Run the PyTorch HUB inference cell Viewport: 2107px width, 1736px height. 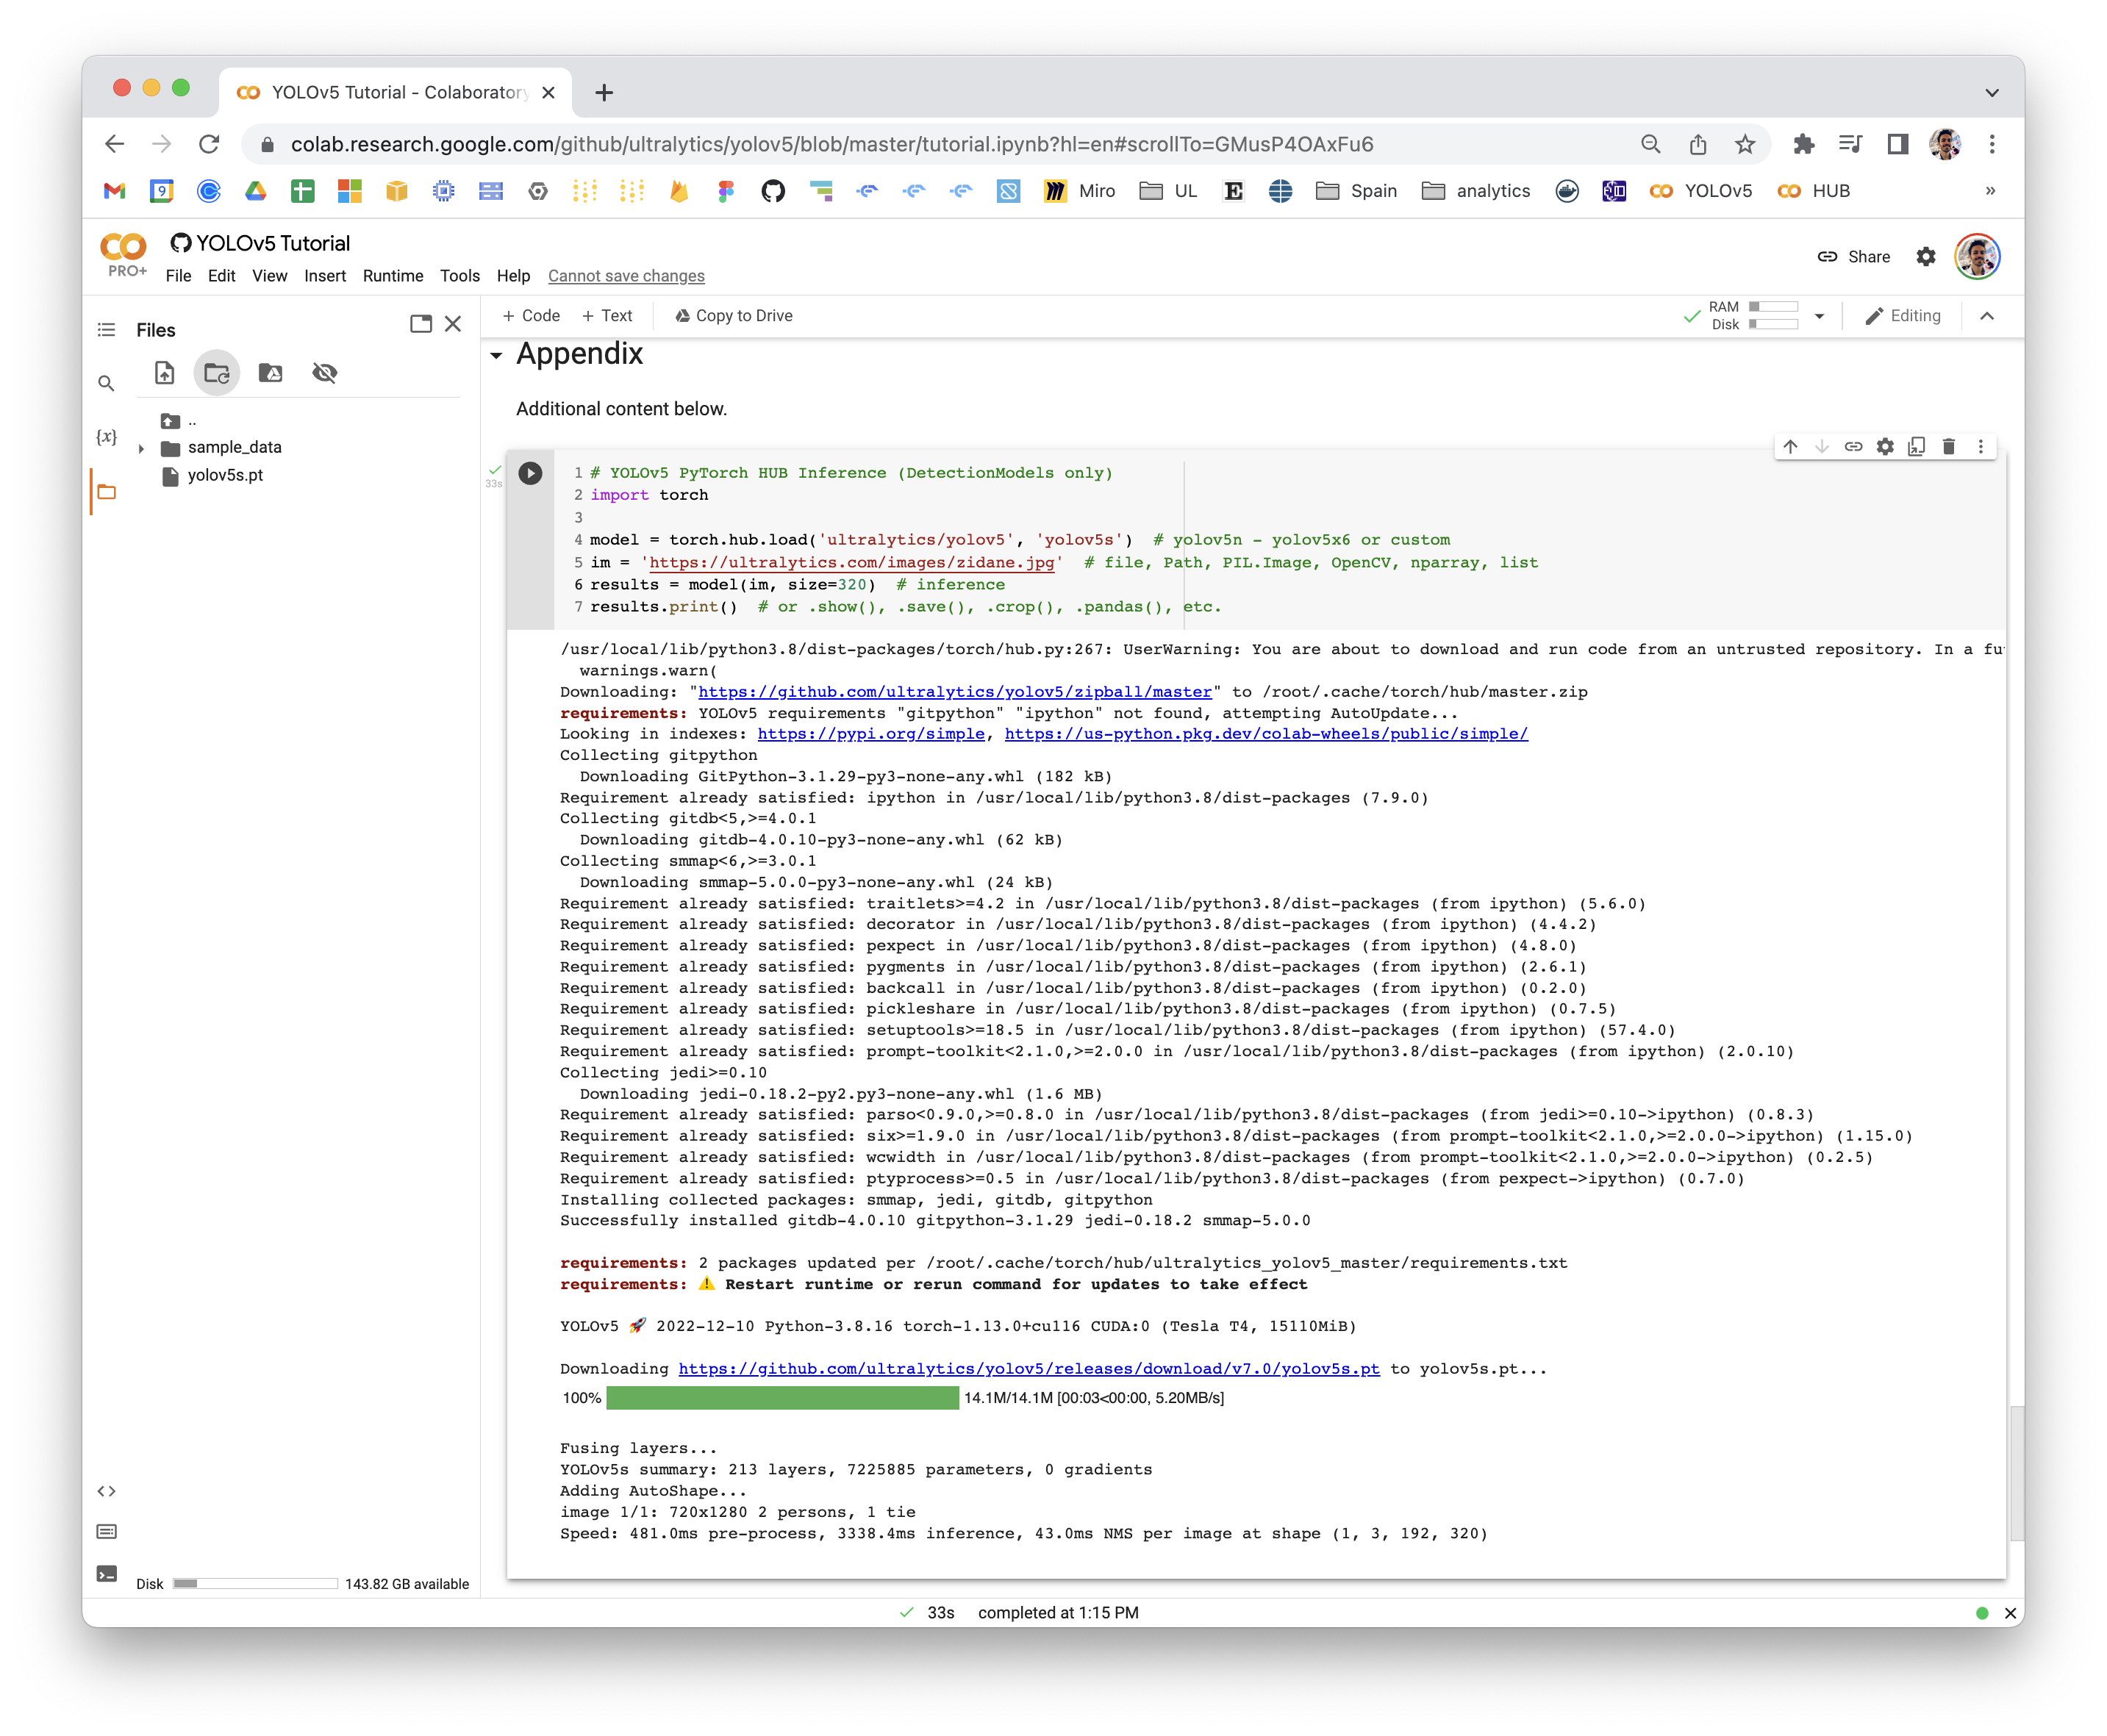point(530,473)
